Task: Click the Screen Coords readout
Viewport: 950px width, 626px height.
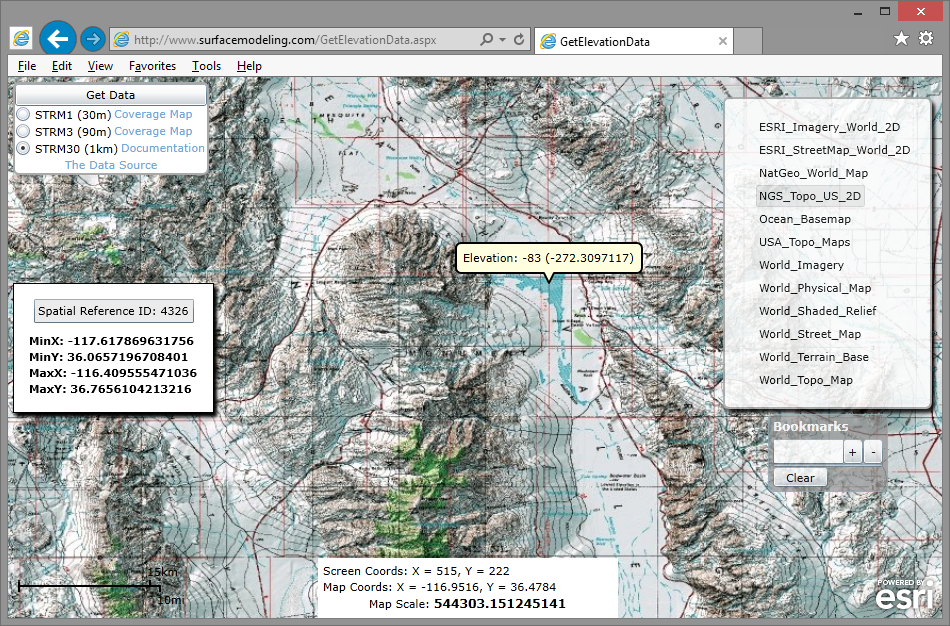Action: coord(416,571)
